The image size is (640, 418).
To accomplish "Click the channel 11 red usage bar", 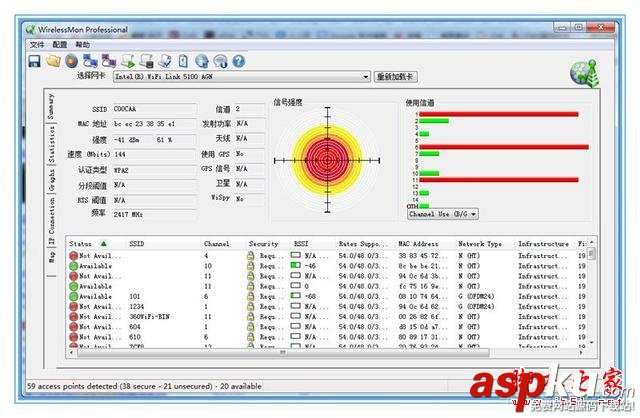I will coord(499,180).
